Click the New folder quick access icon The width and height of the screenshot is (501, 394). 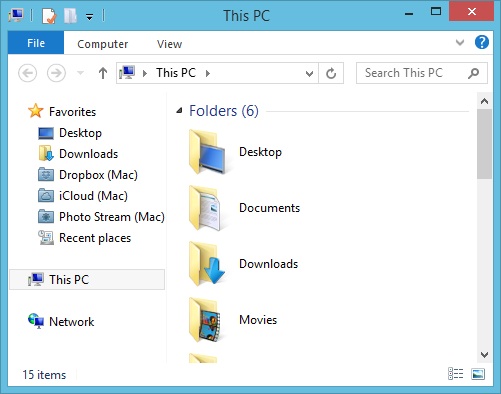(70, 16)
